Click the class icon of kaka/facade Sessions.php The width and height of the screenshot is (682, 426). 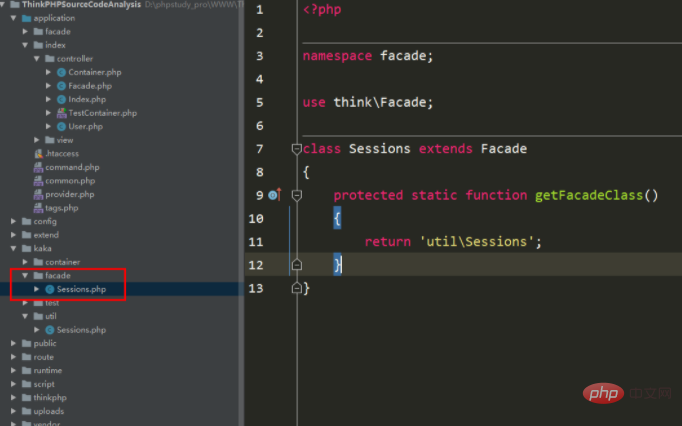coord(50,289)
